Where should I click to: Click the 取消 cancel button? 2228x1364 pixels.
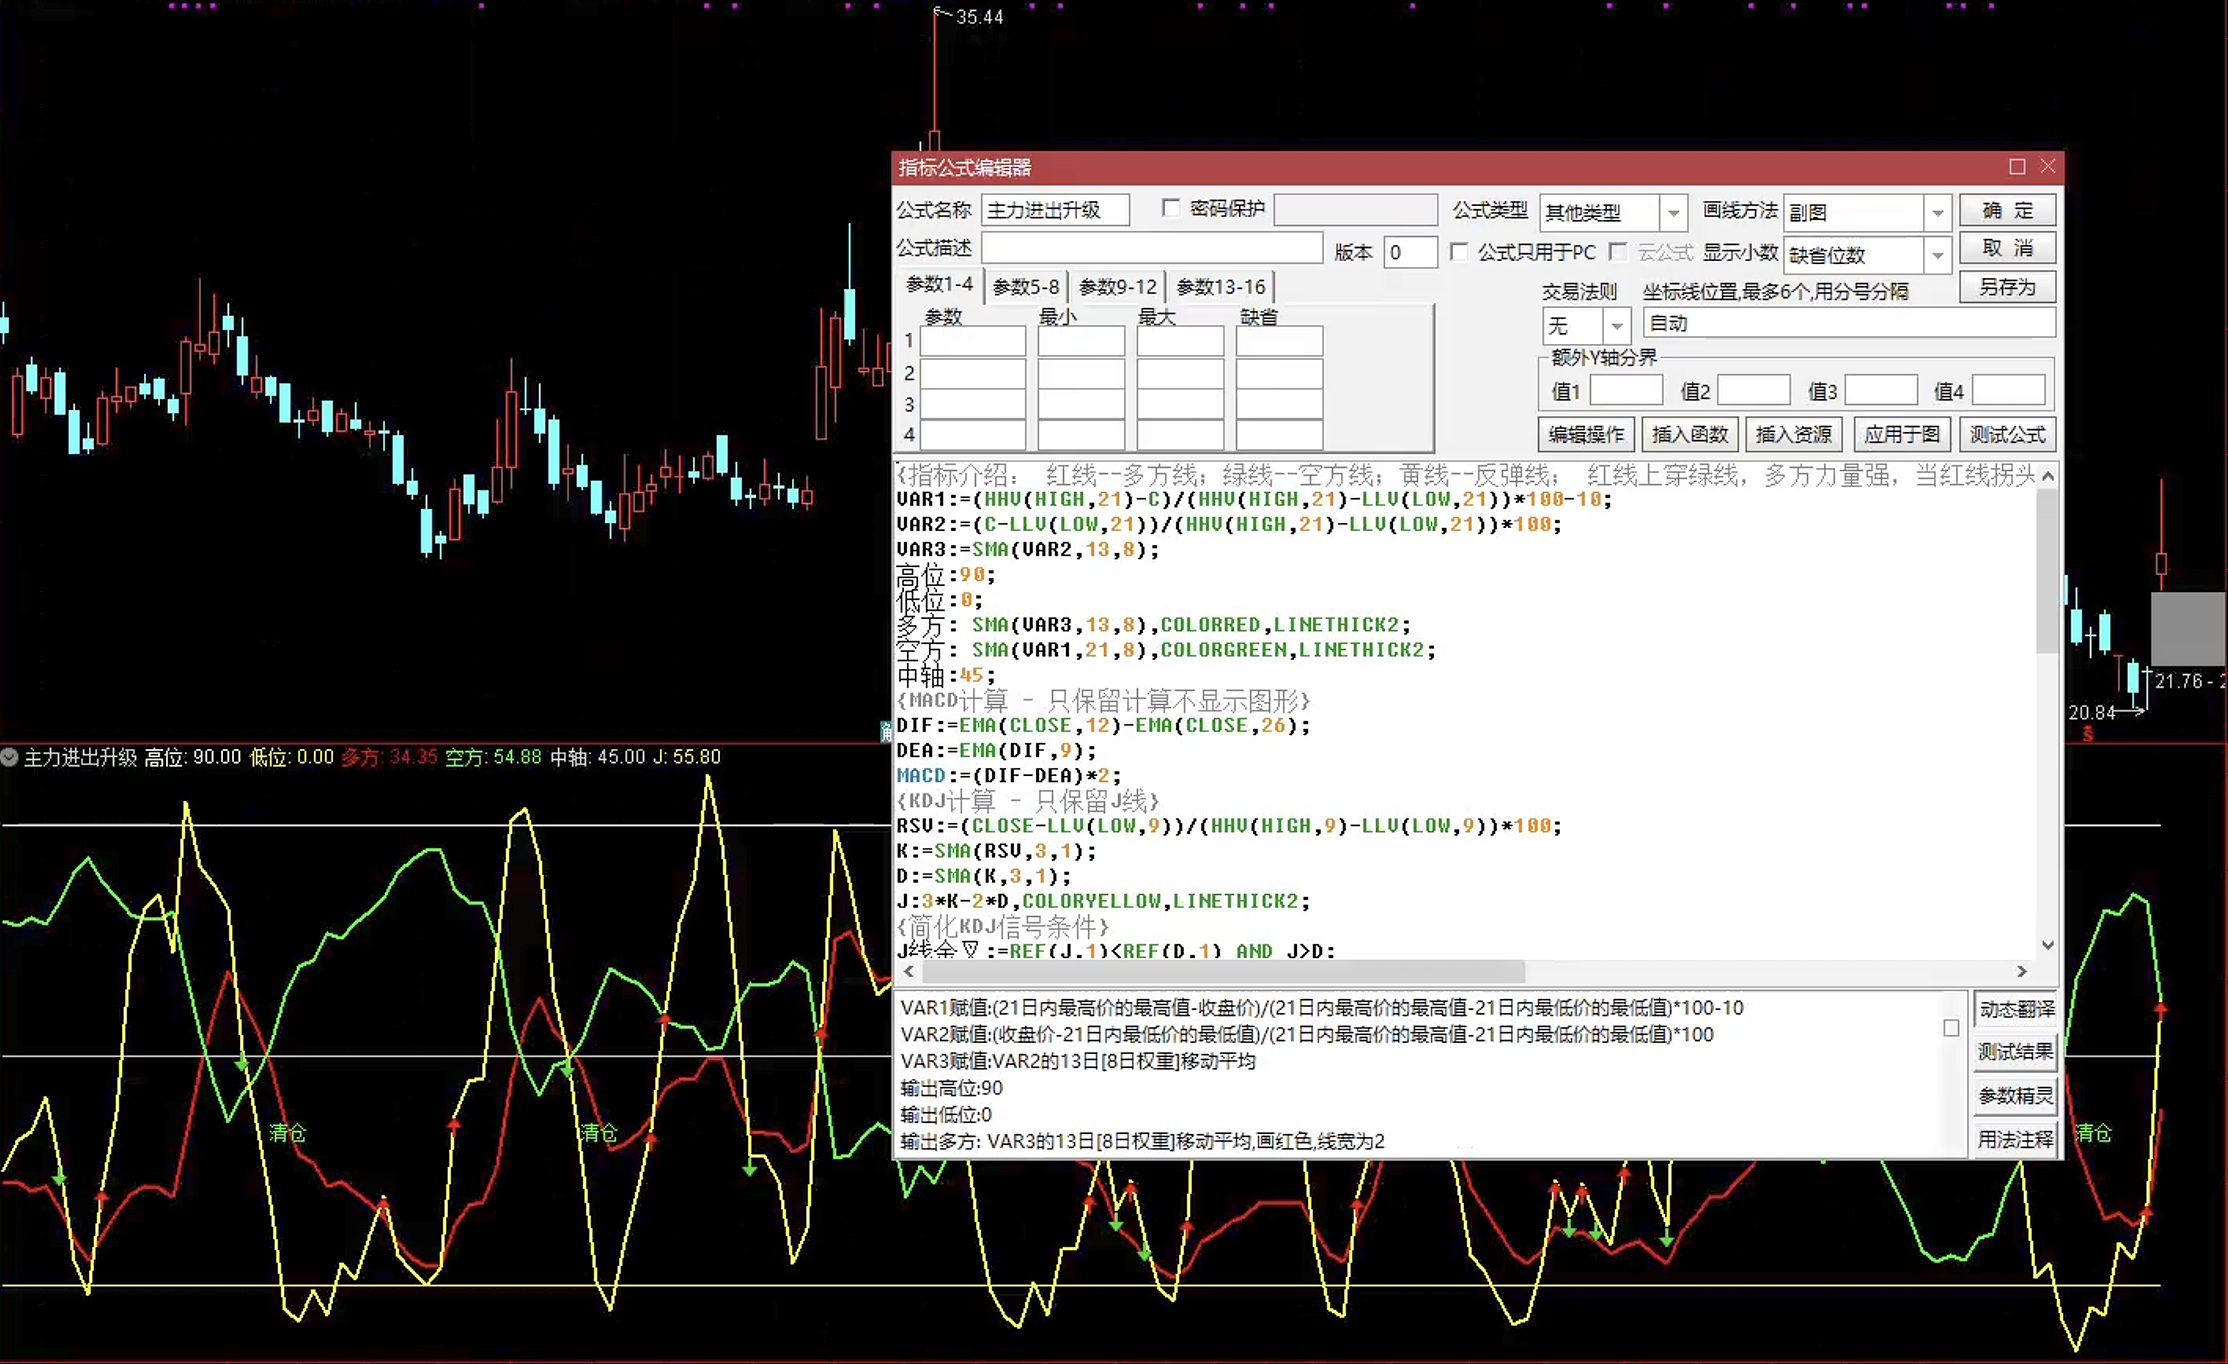pos(2007,249)
